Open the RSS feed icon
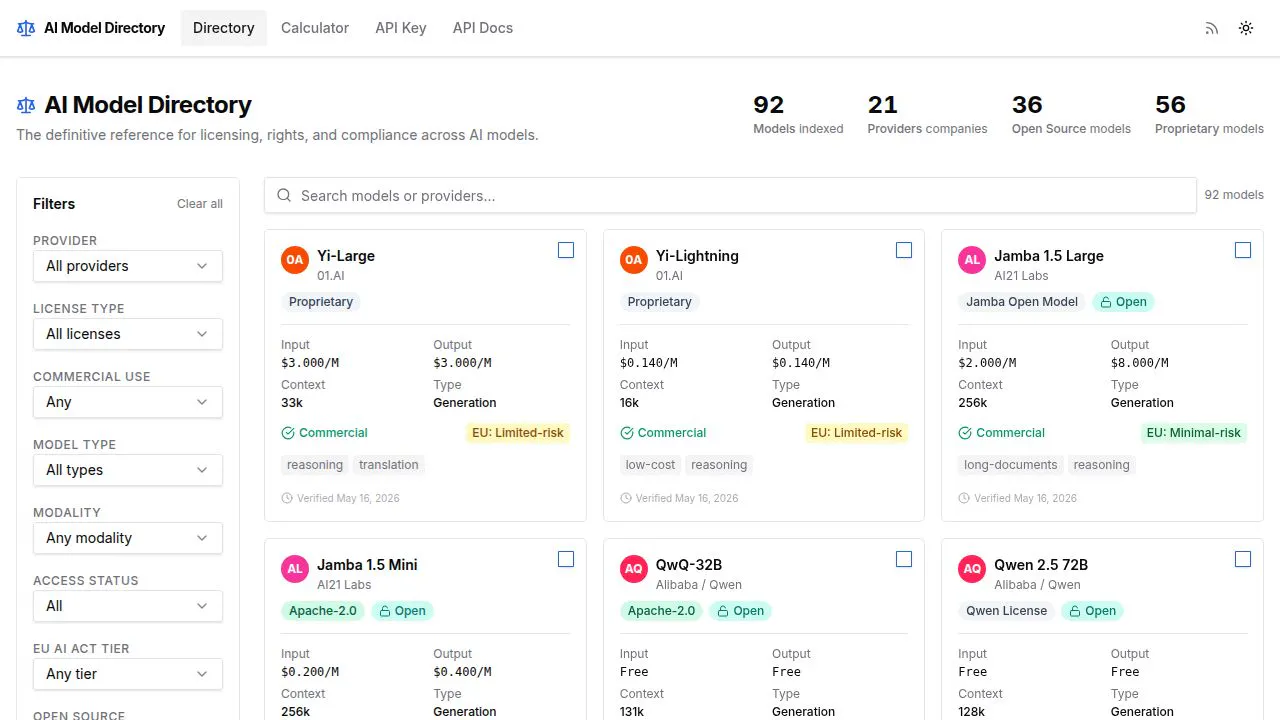 [x=1212, y=28]
